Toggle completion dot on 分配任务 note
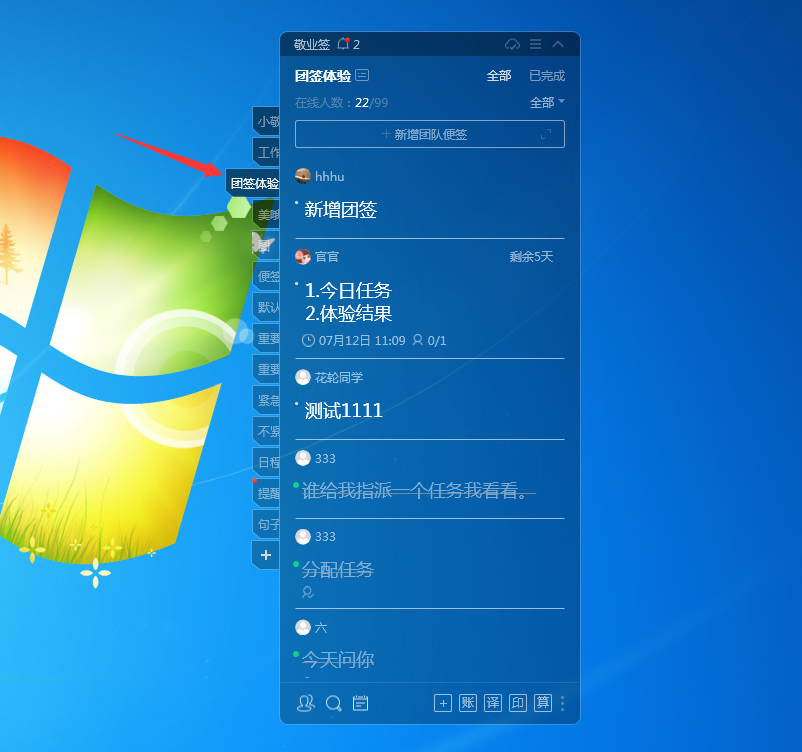The height and width of the screenshot is (752, 802). [296, 564]
